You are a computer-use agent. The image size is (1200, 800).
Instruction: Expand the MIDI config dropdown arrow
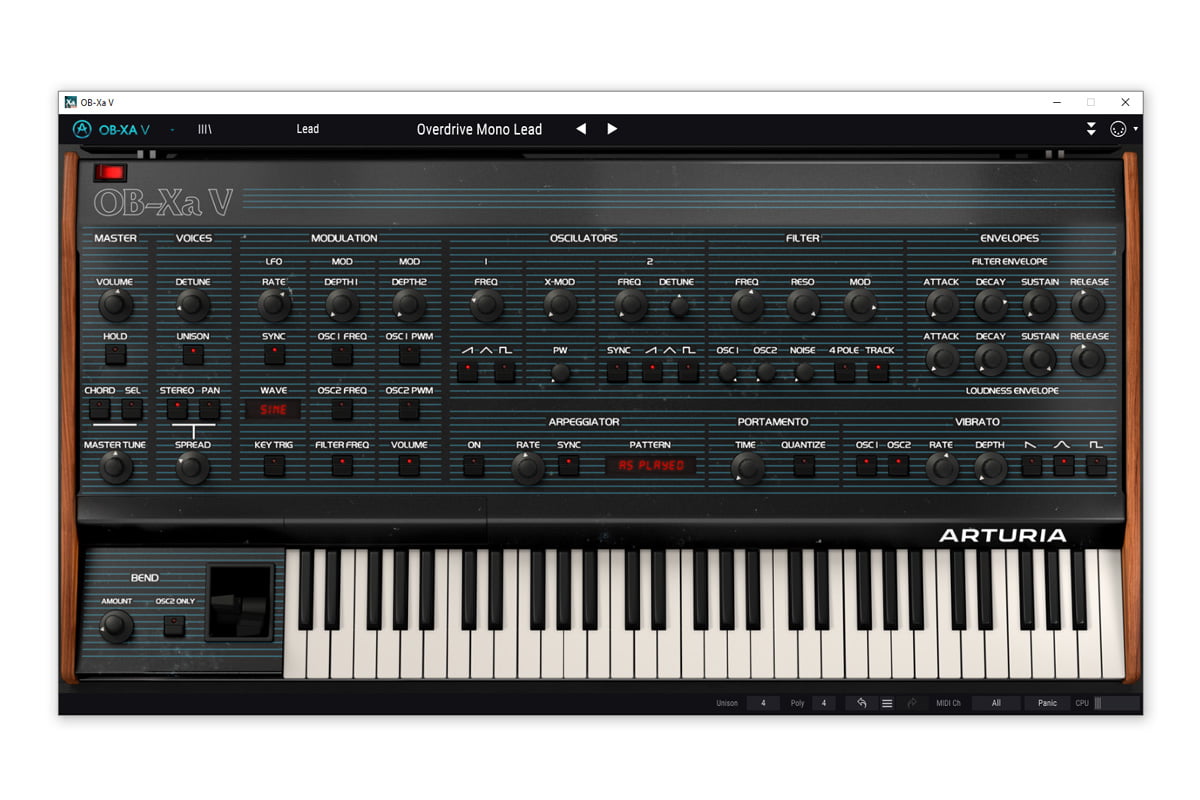(1135, 129)
